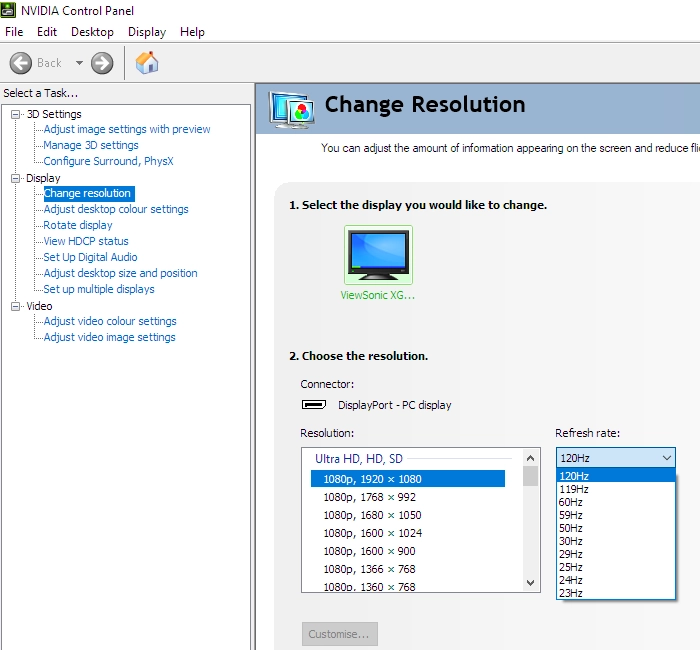The image size is (700, 650).
Task: Open Rotate display task
Action: click(x=78, y=225)
